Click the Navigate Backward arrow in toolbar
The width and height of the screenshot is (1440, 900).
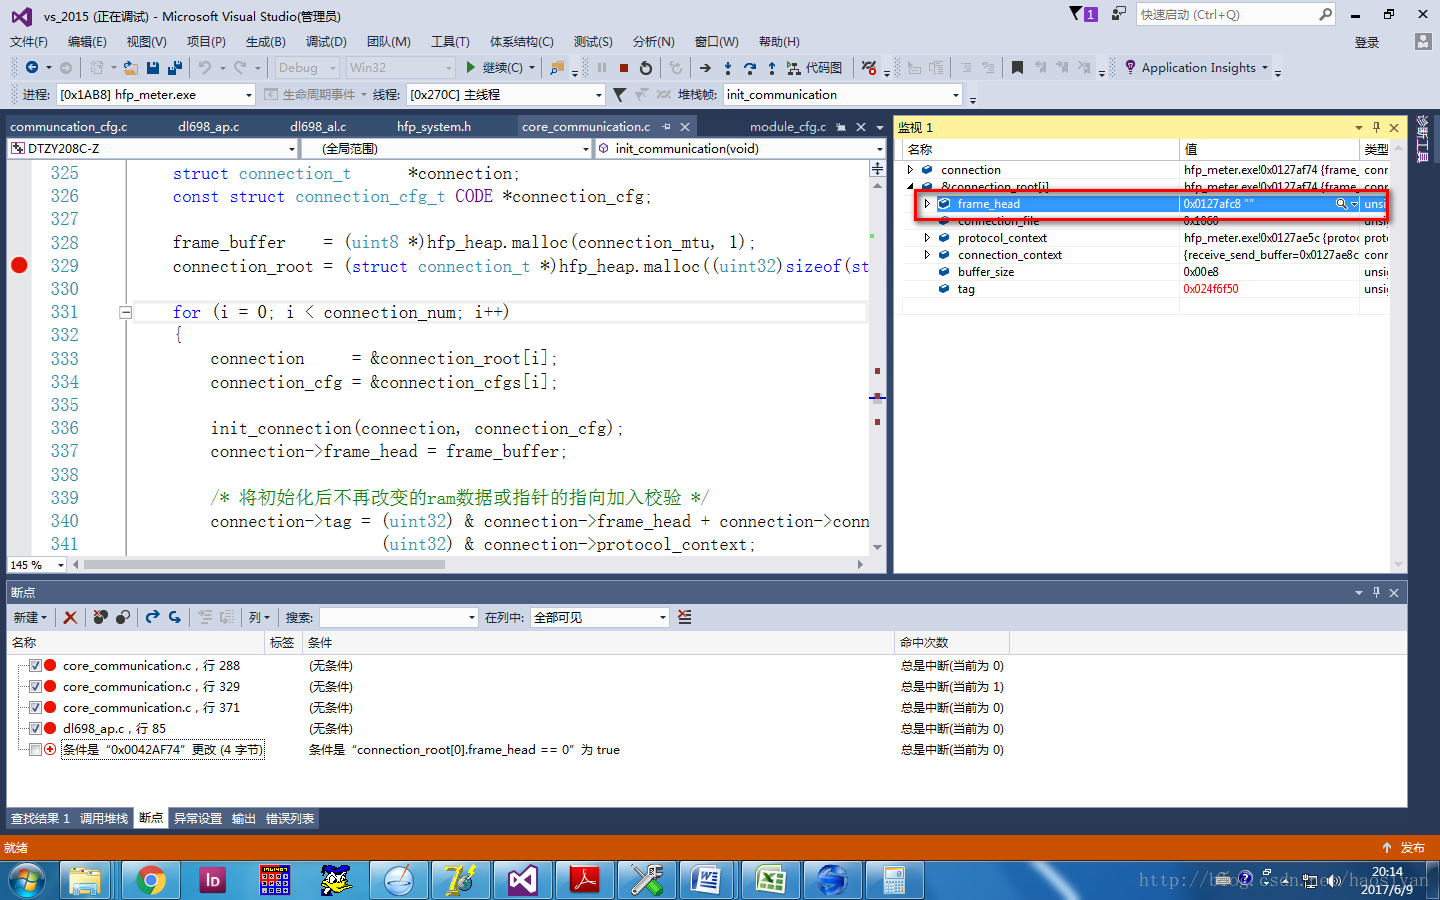[32, 67]
